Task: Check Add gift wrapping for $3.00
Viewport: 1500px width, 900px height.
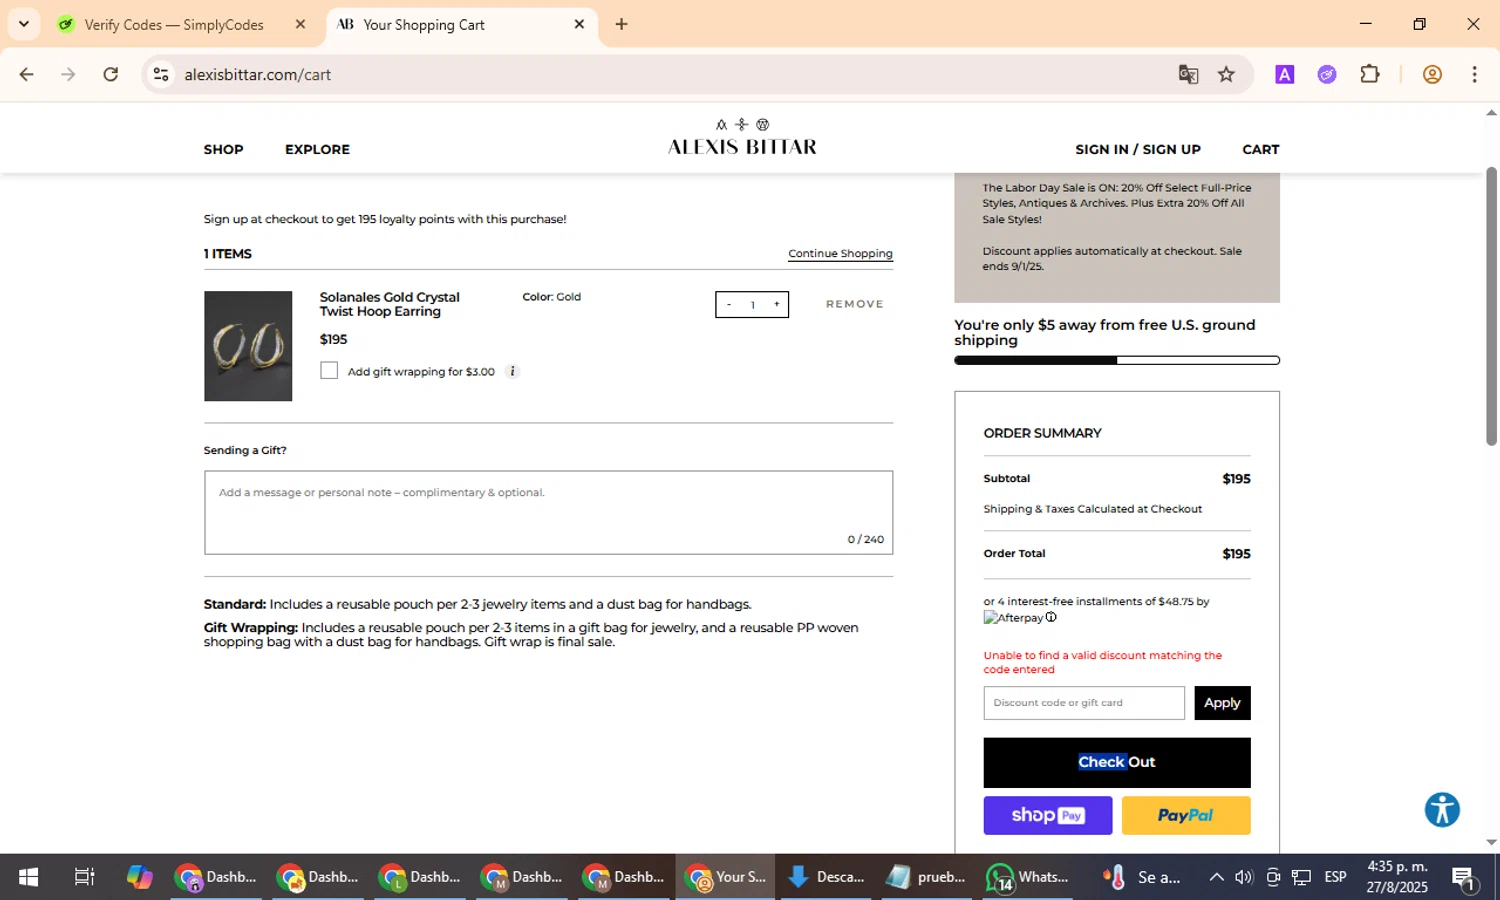Action: tap(329, 371)
